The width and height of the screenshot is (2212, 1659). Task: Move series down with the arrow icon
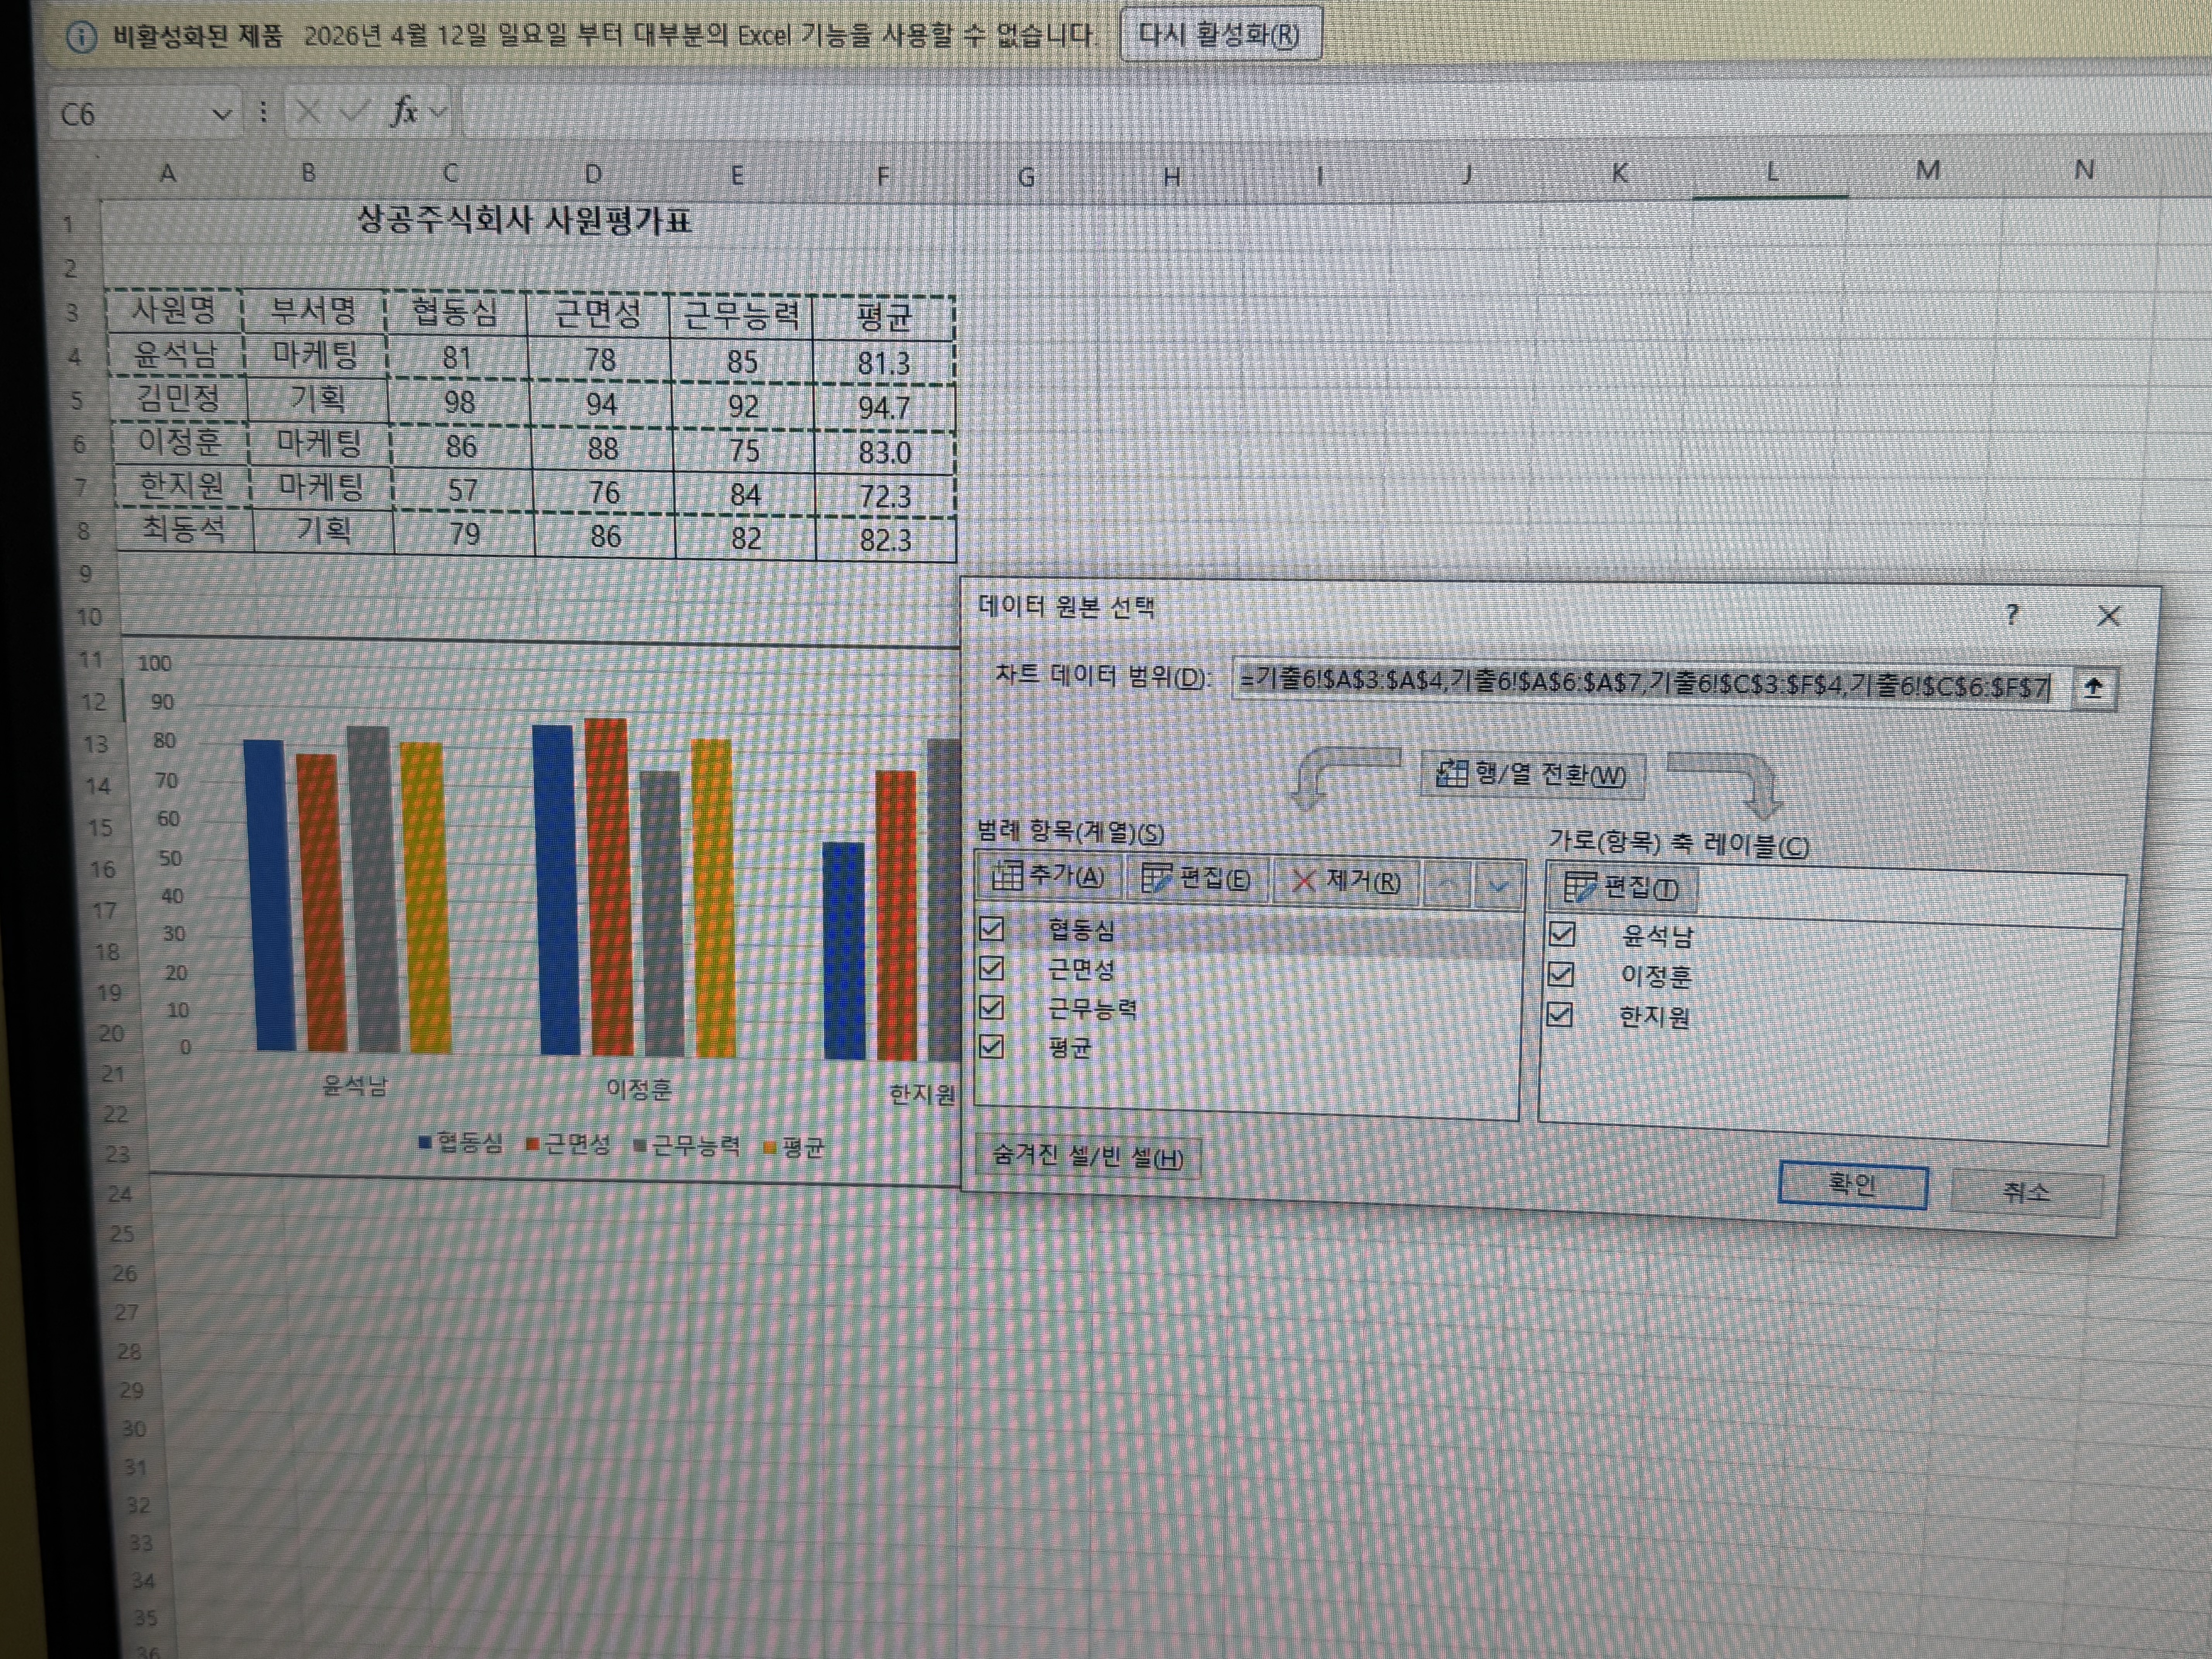point(1497,886)
